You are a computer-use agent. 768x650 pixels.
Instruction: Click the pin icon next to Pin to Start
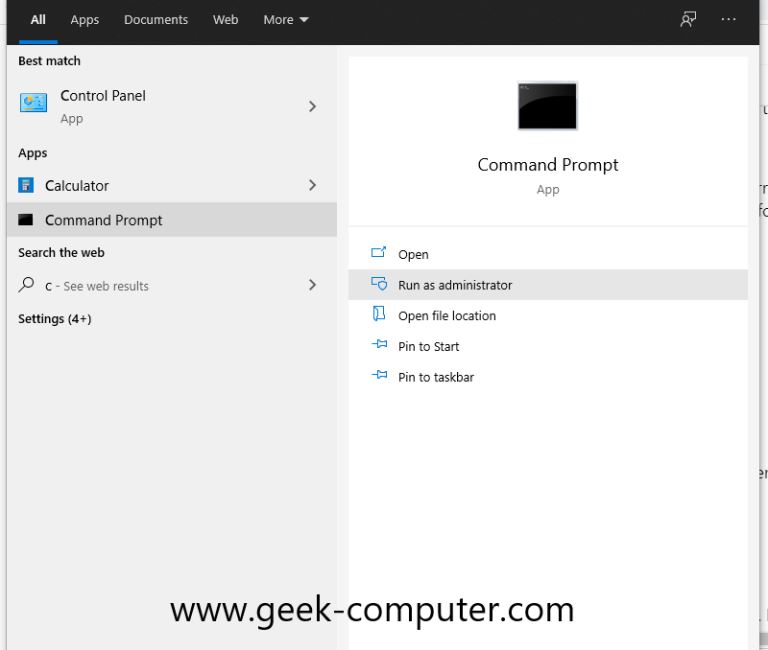point(379,346)
